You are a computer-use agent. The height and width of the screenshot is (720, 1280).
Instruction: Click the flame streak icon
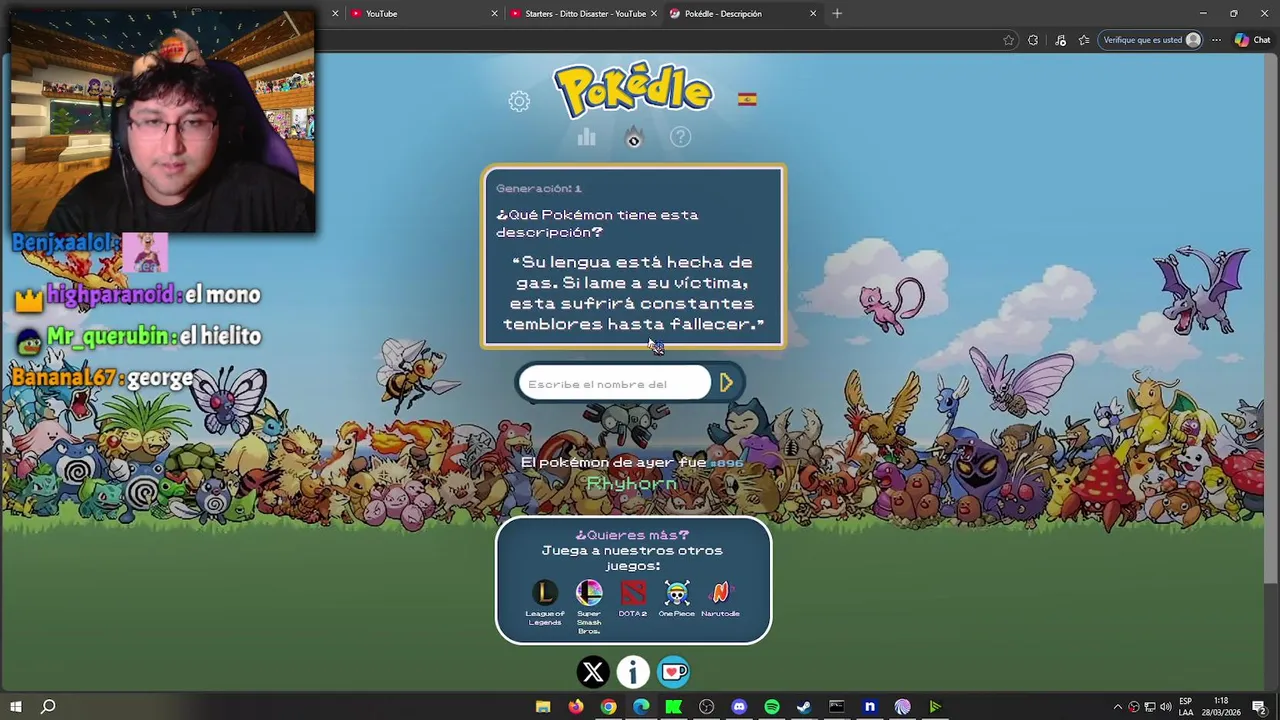633,137
